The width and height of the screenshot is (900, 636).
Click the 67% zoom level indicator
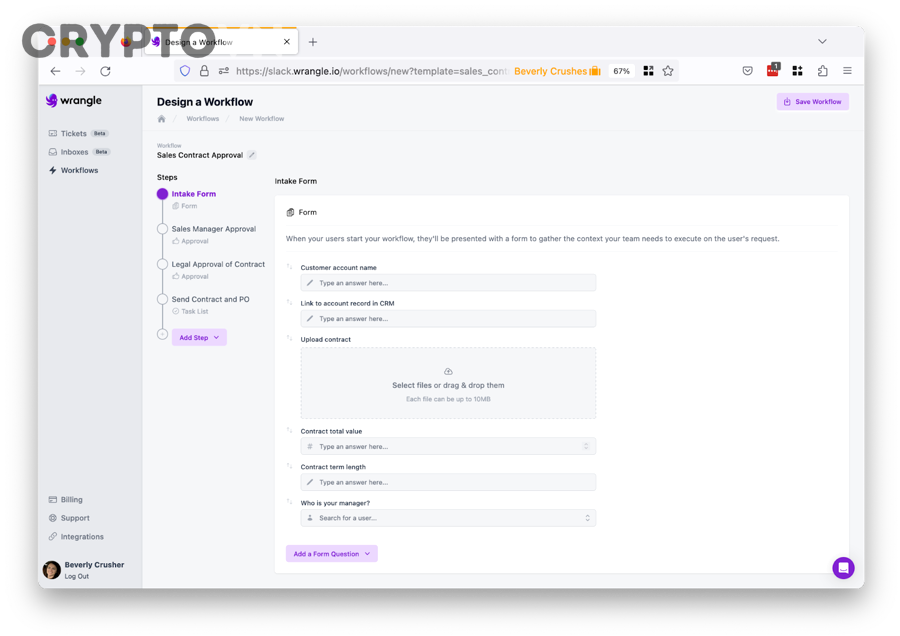[622, 71]
